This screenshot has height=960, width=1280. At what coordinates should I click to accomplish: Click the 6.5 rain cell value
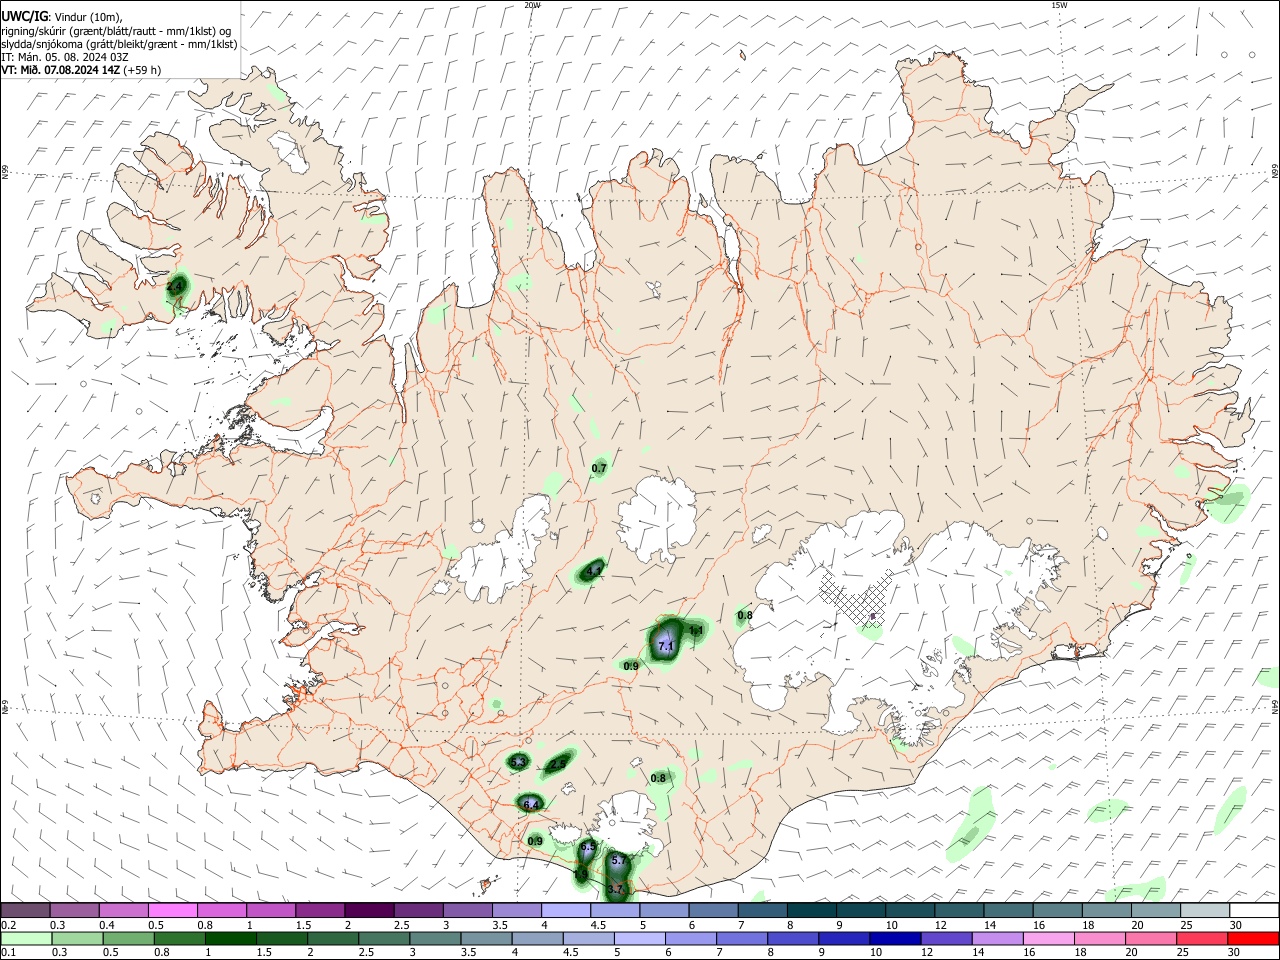[588, 847]
